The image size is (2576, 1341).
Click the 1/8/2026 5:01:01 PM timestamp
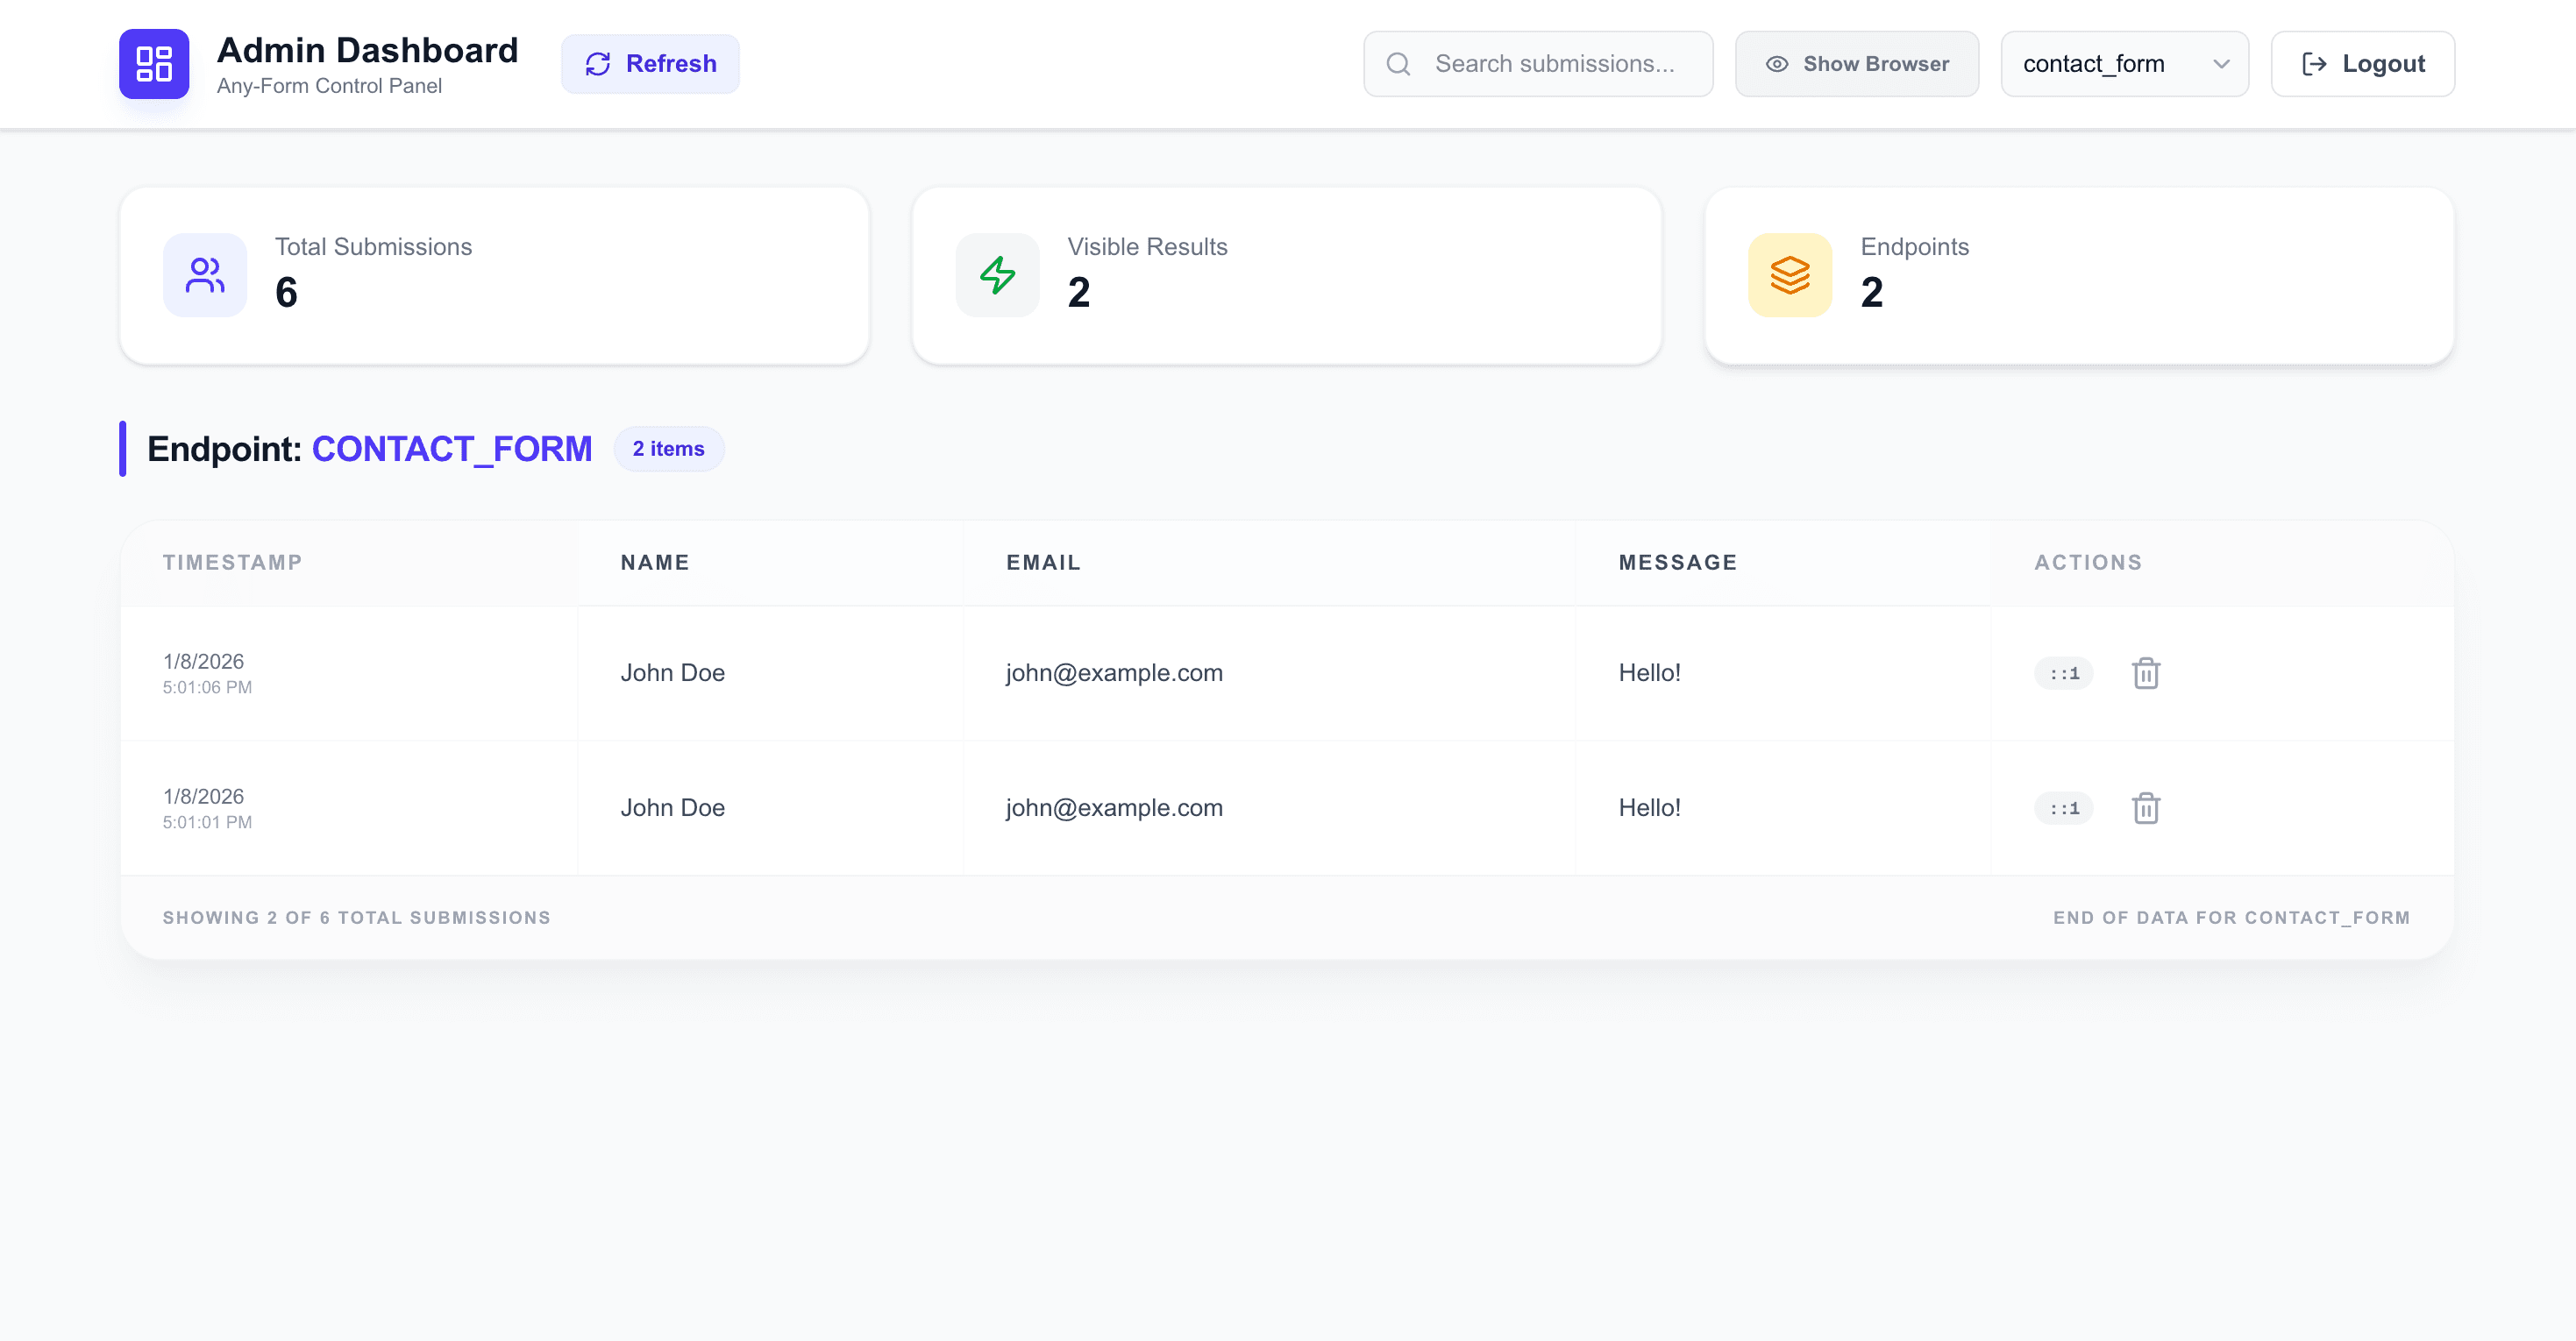click(x=208, y=808)
